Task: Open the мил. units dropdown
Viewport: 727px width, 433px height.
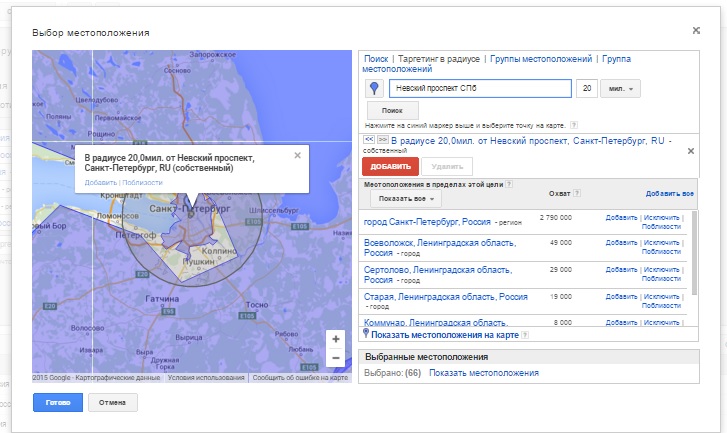Action: (x=620, y=89)
